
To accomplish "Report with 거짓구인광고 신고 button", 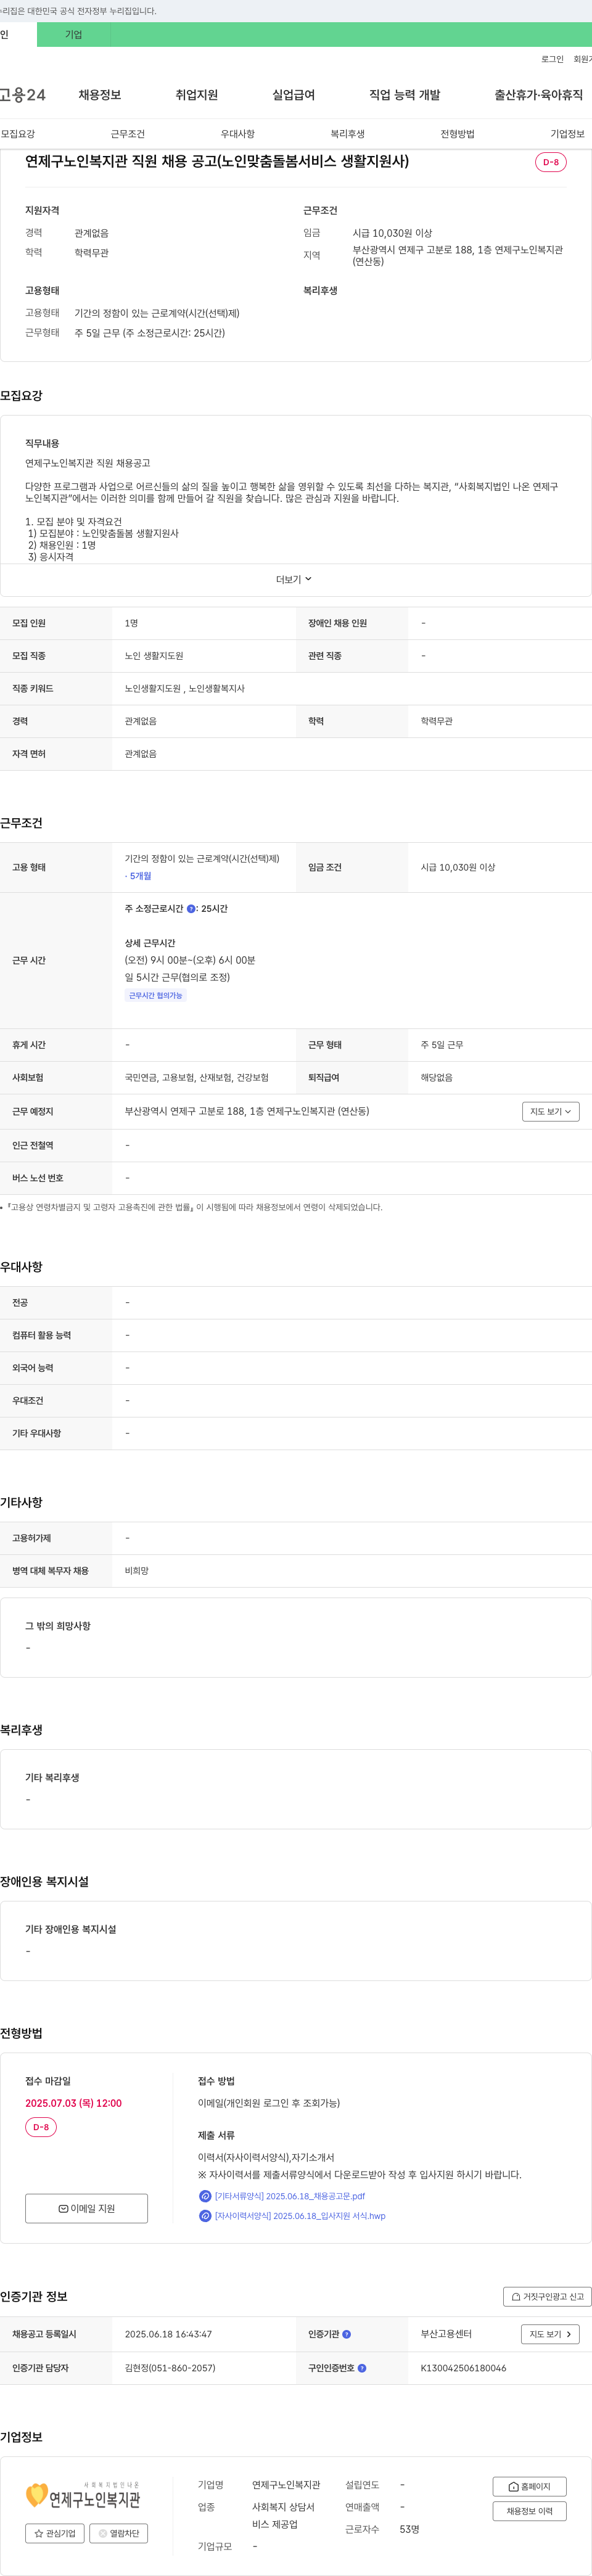I will 547,2297.
